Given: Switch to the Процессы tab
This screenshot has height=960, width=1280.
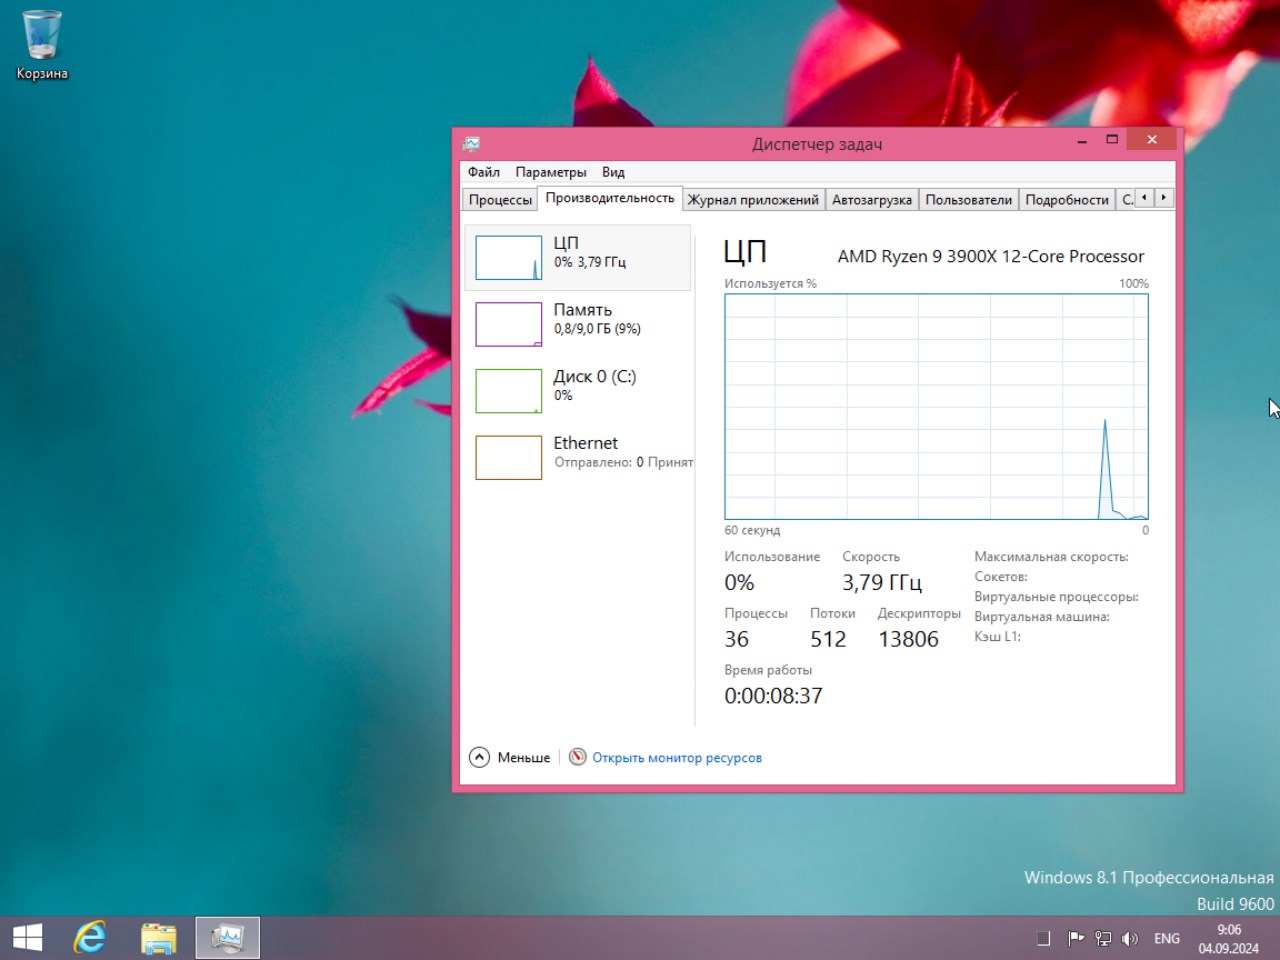Looking at the screenshot, I should (500, 200).
